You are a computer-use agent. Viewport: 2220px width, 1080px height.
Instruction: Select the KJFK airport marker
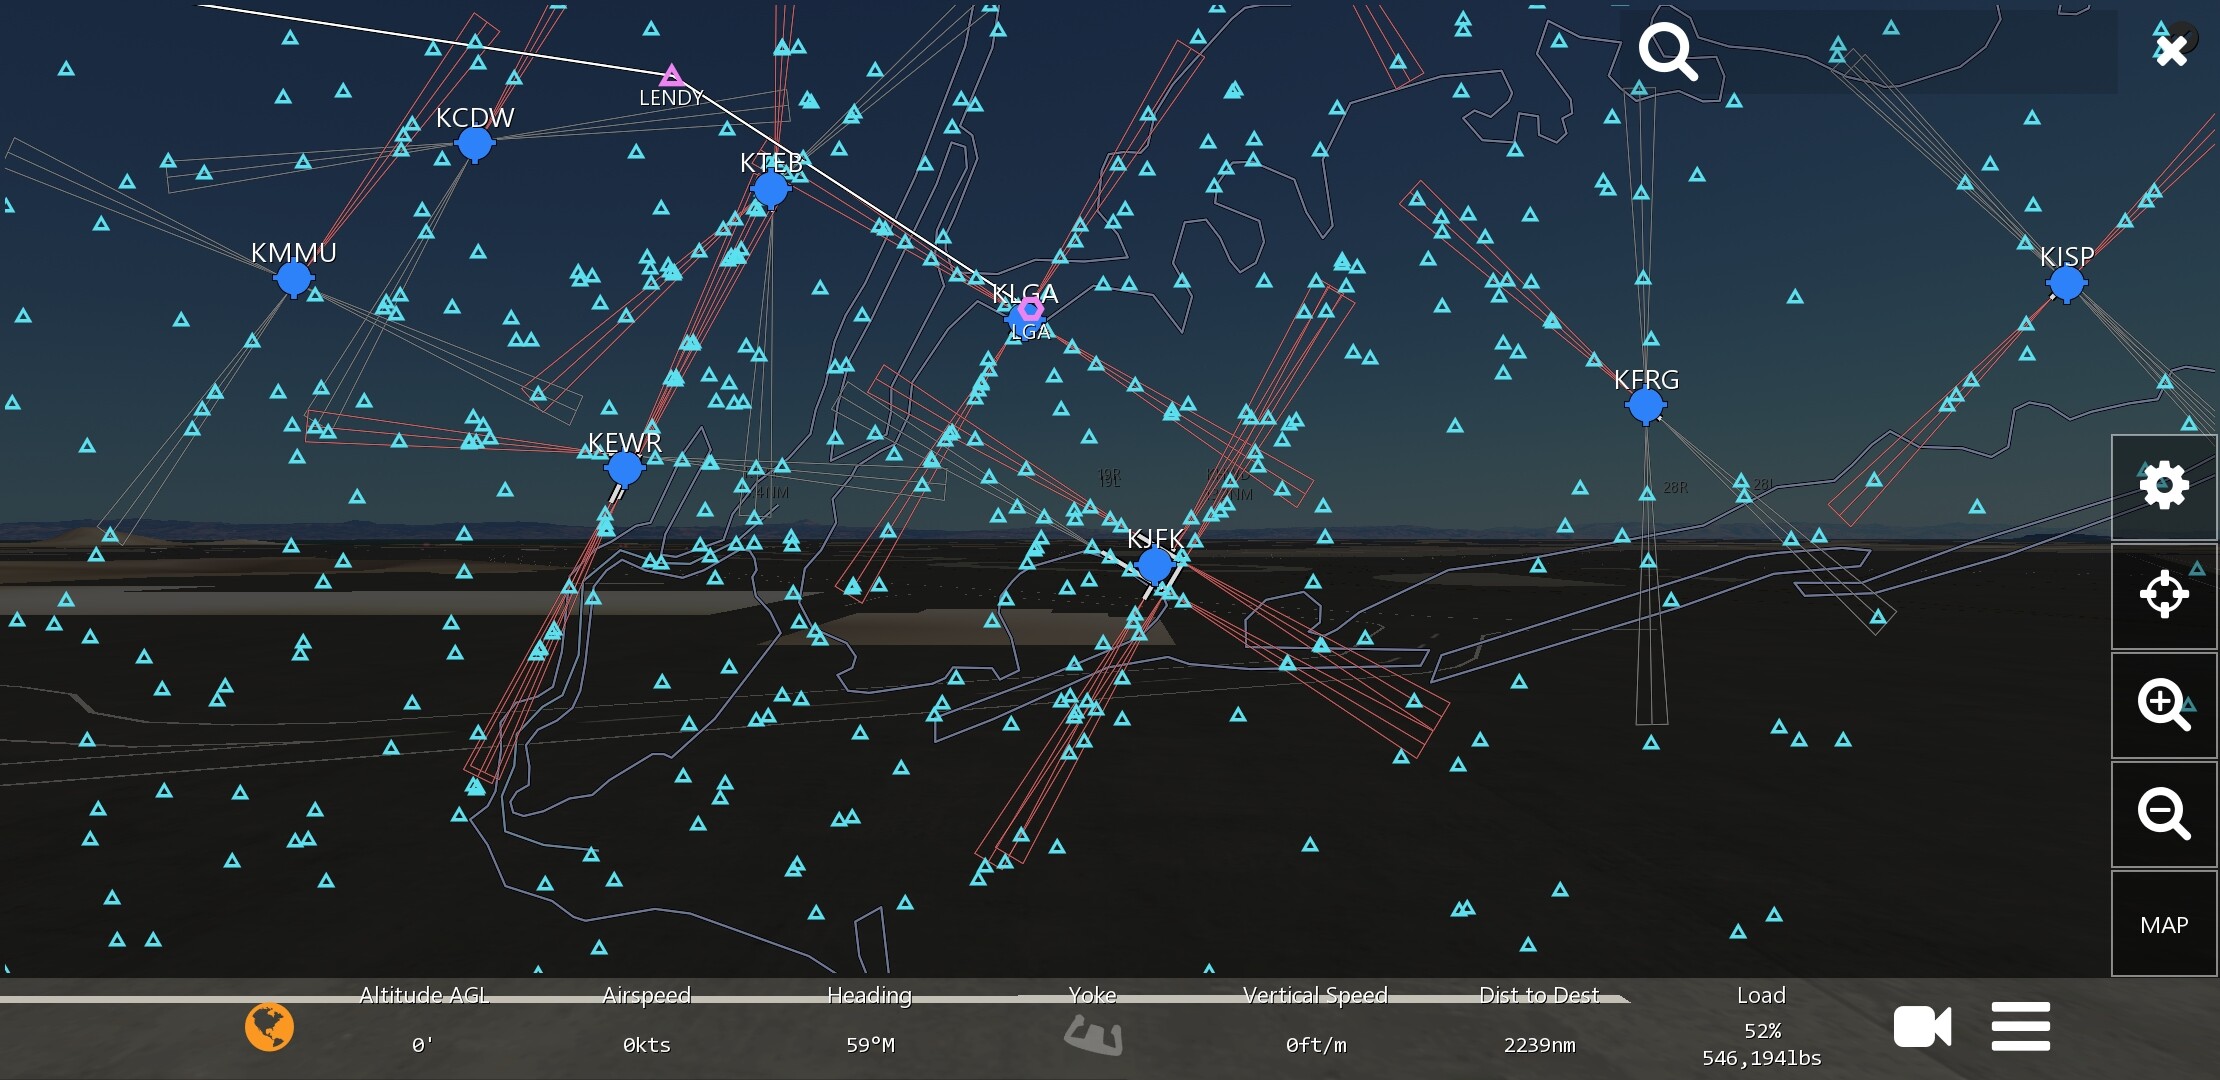click(x=1155, y=565)
